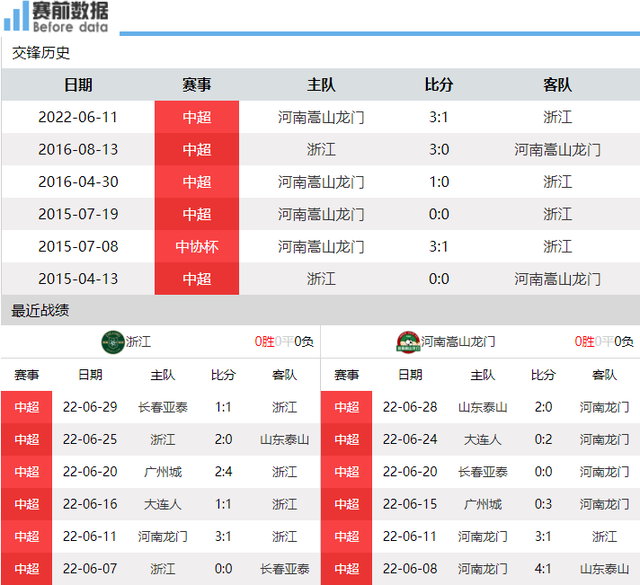Select the 2015-07-08 date cell
This screenshot has height=585, width=640.
coord(78,247)
